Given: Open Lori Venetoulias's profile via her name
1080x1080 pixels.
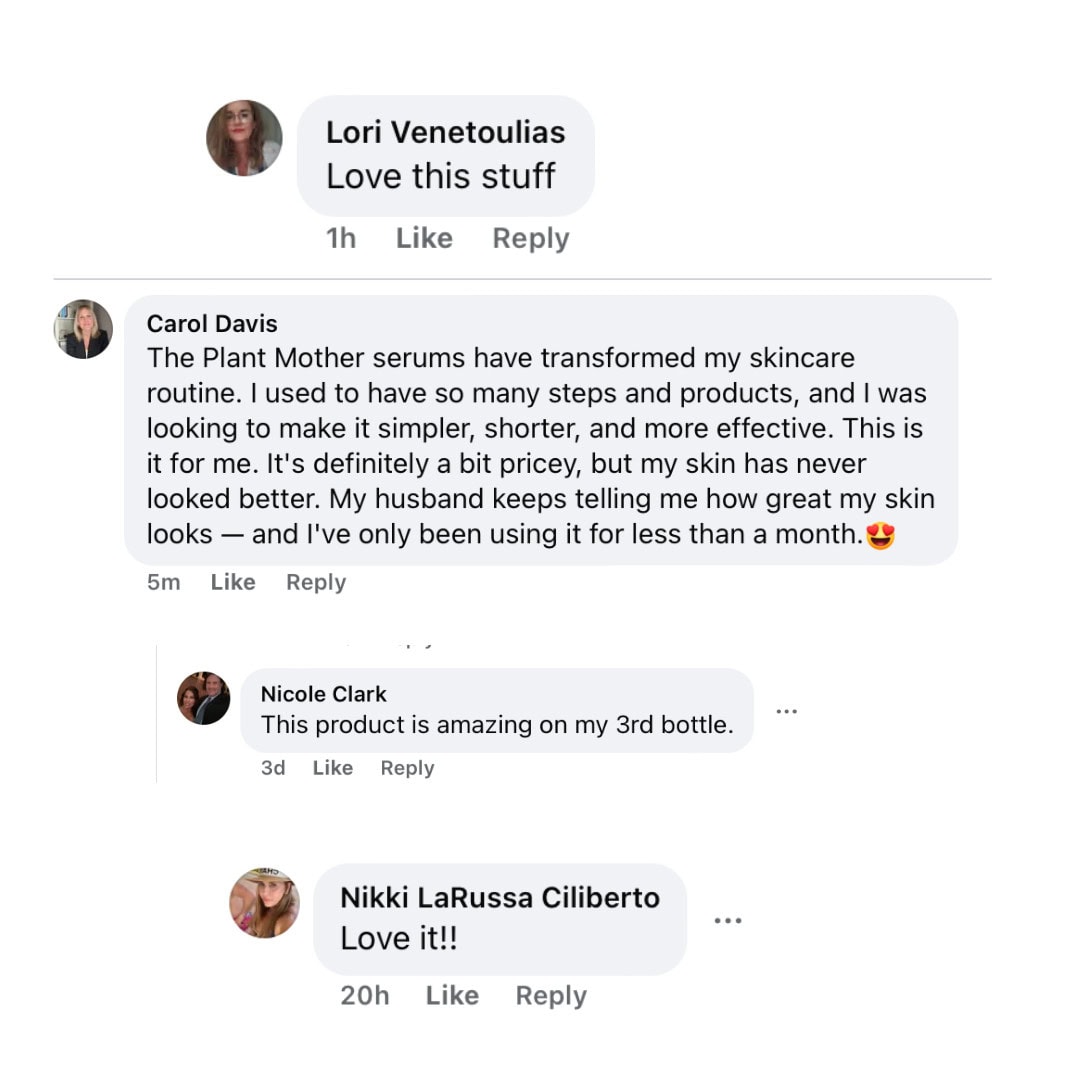Looking at the screenshot, I should (x=446, y=131).
